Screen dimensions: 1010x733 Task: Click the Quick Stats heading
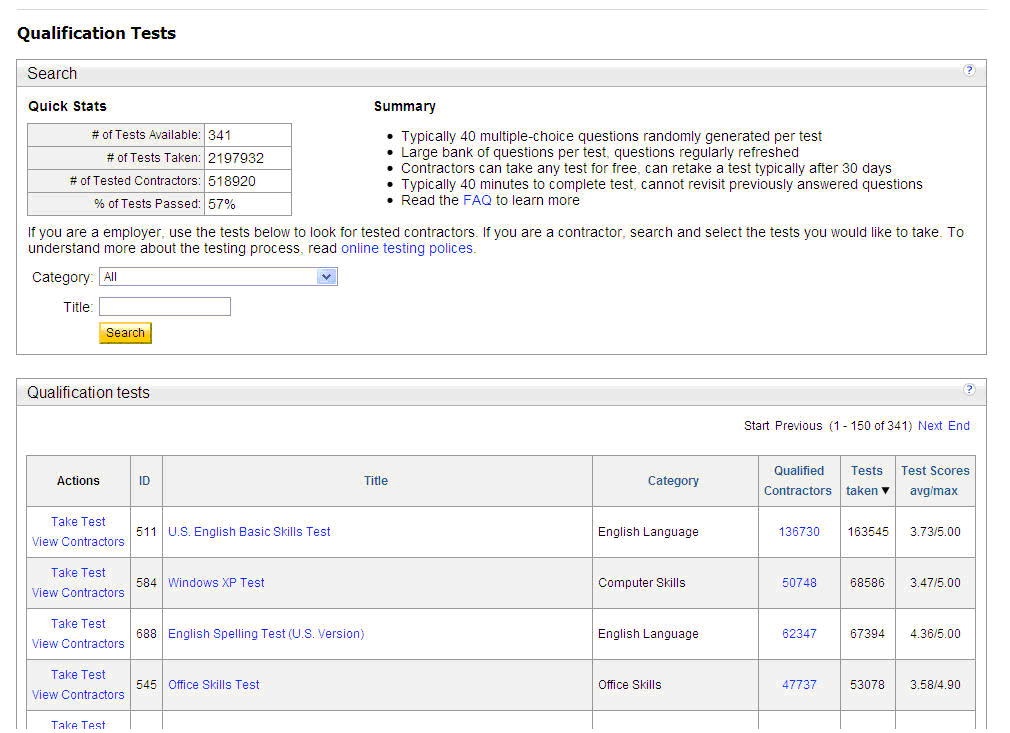click(68, 106)
